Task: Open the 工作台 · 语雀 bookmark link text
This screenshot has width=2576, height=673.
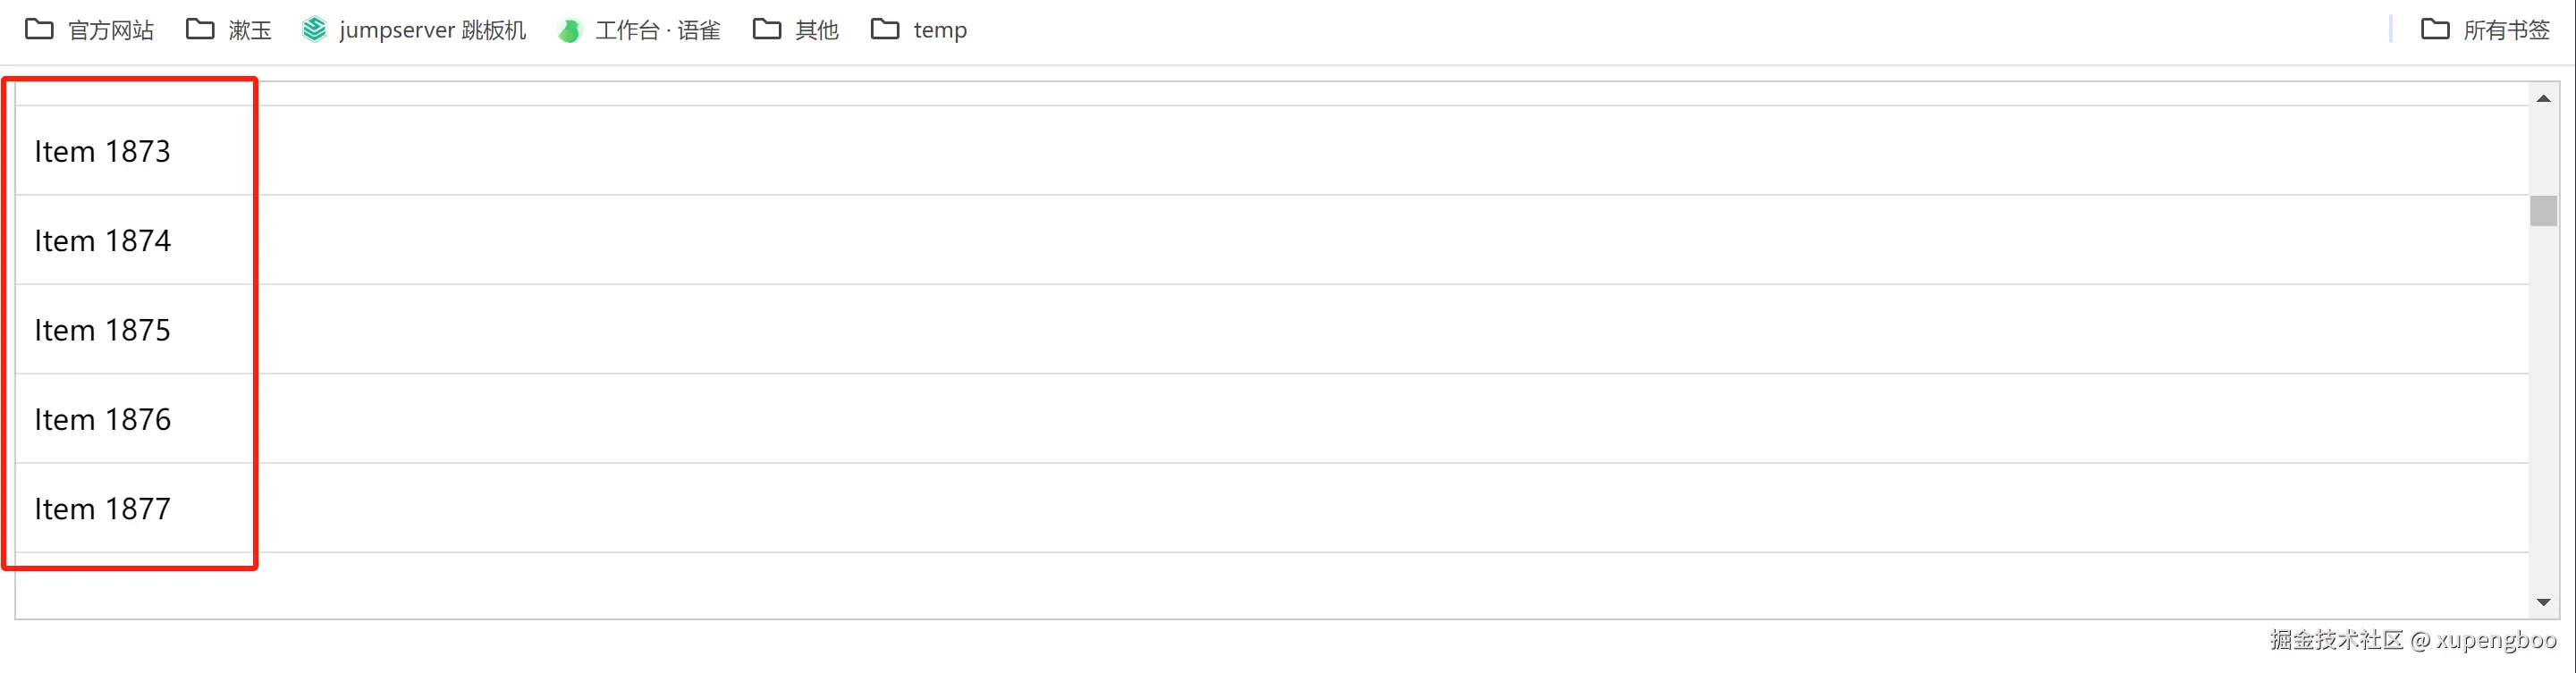Action: pos(658,30)
